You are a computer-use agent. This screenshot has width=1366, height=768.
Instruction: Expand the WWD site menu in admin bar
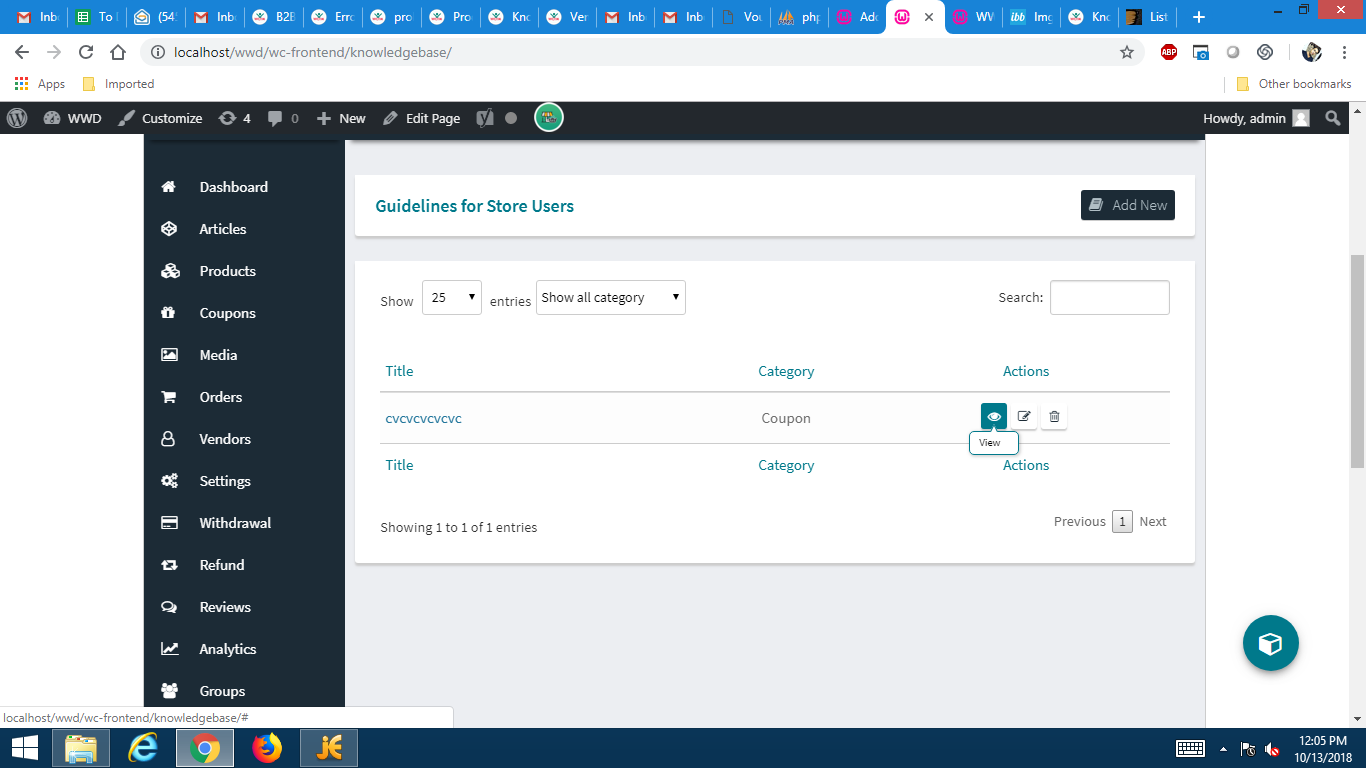point(73,118)
